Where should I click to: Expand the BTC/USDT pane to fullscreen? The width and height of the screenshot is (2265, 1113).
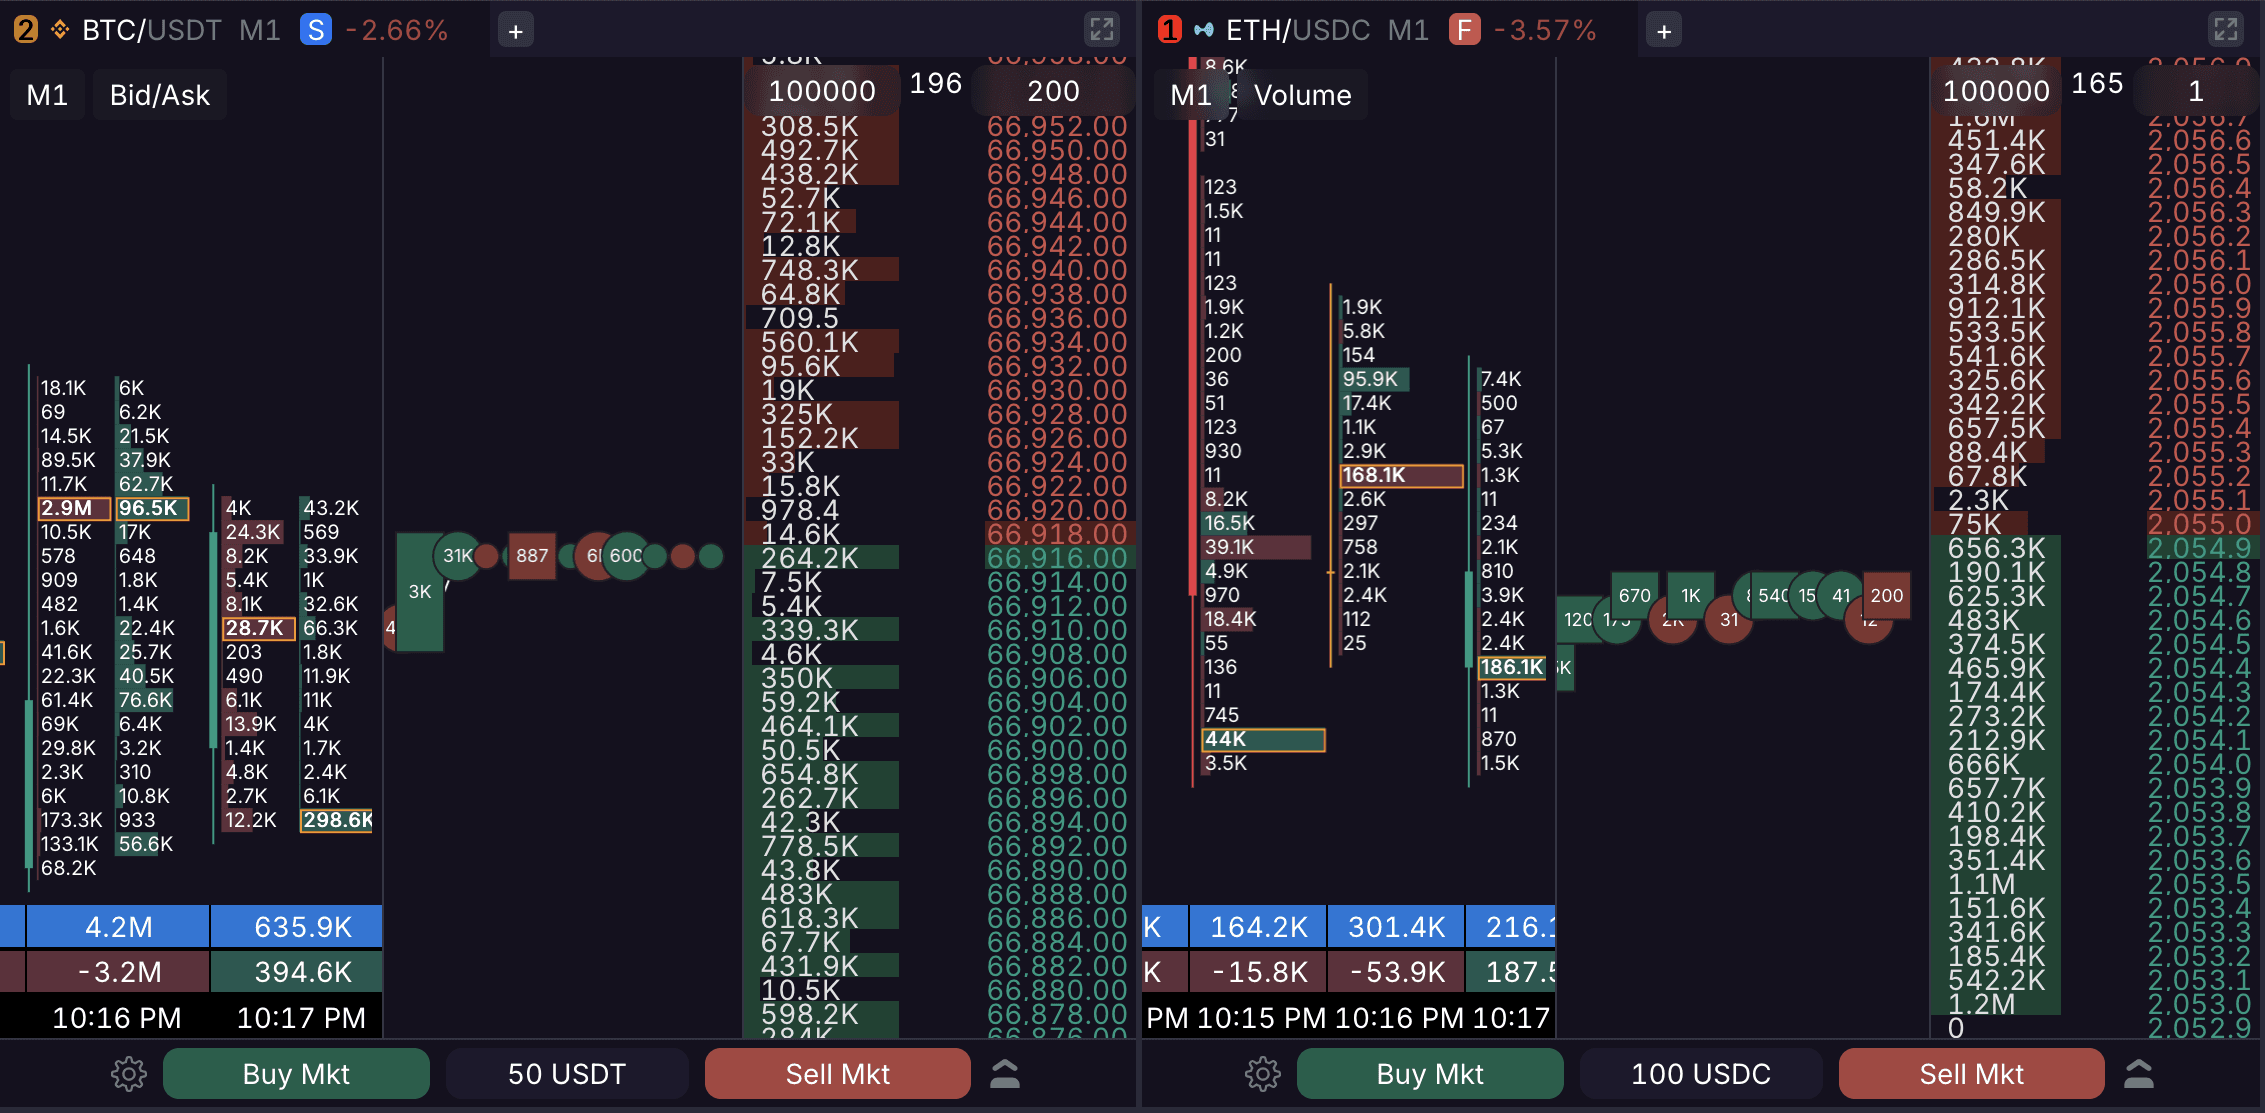tap(1101, 29)
